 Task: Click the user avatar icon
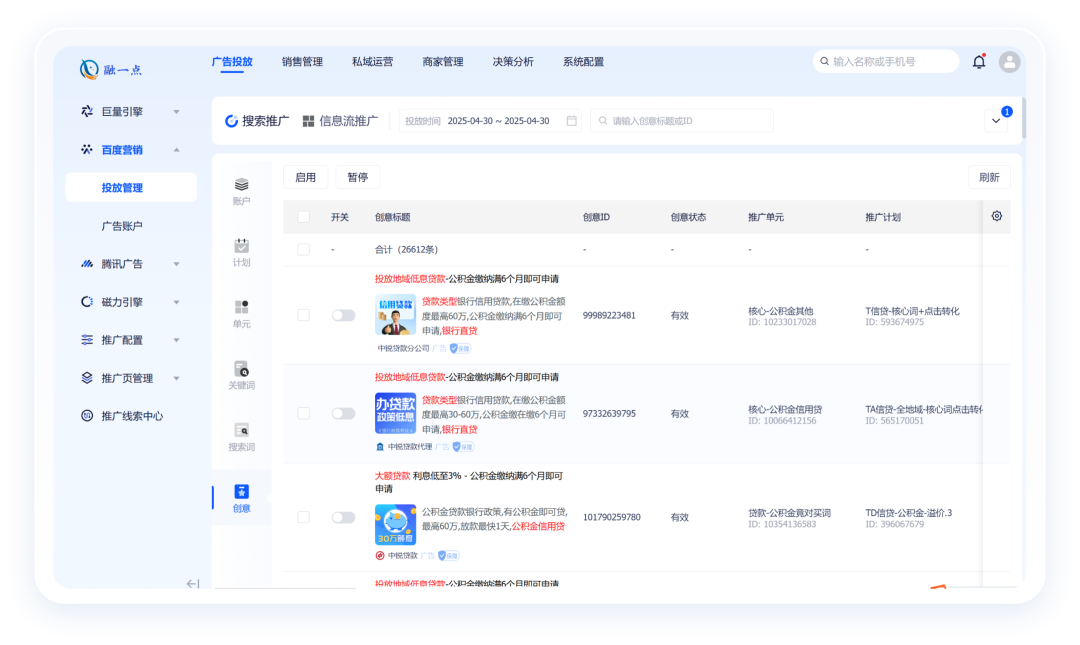pyautogui.click(x=1010, y=61)
